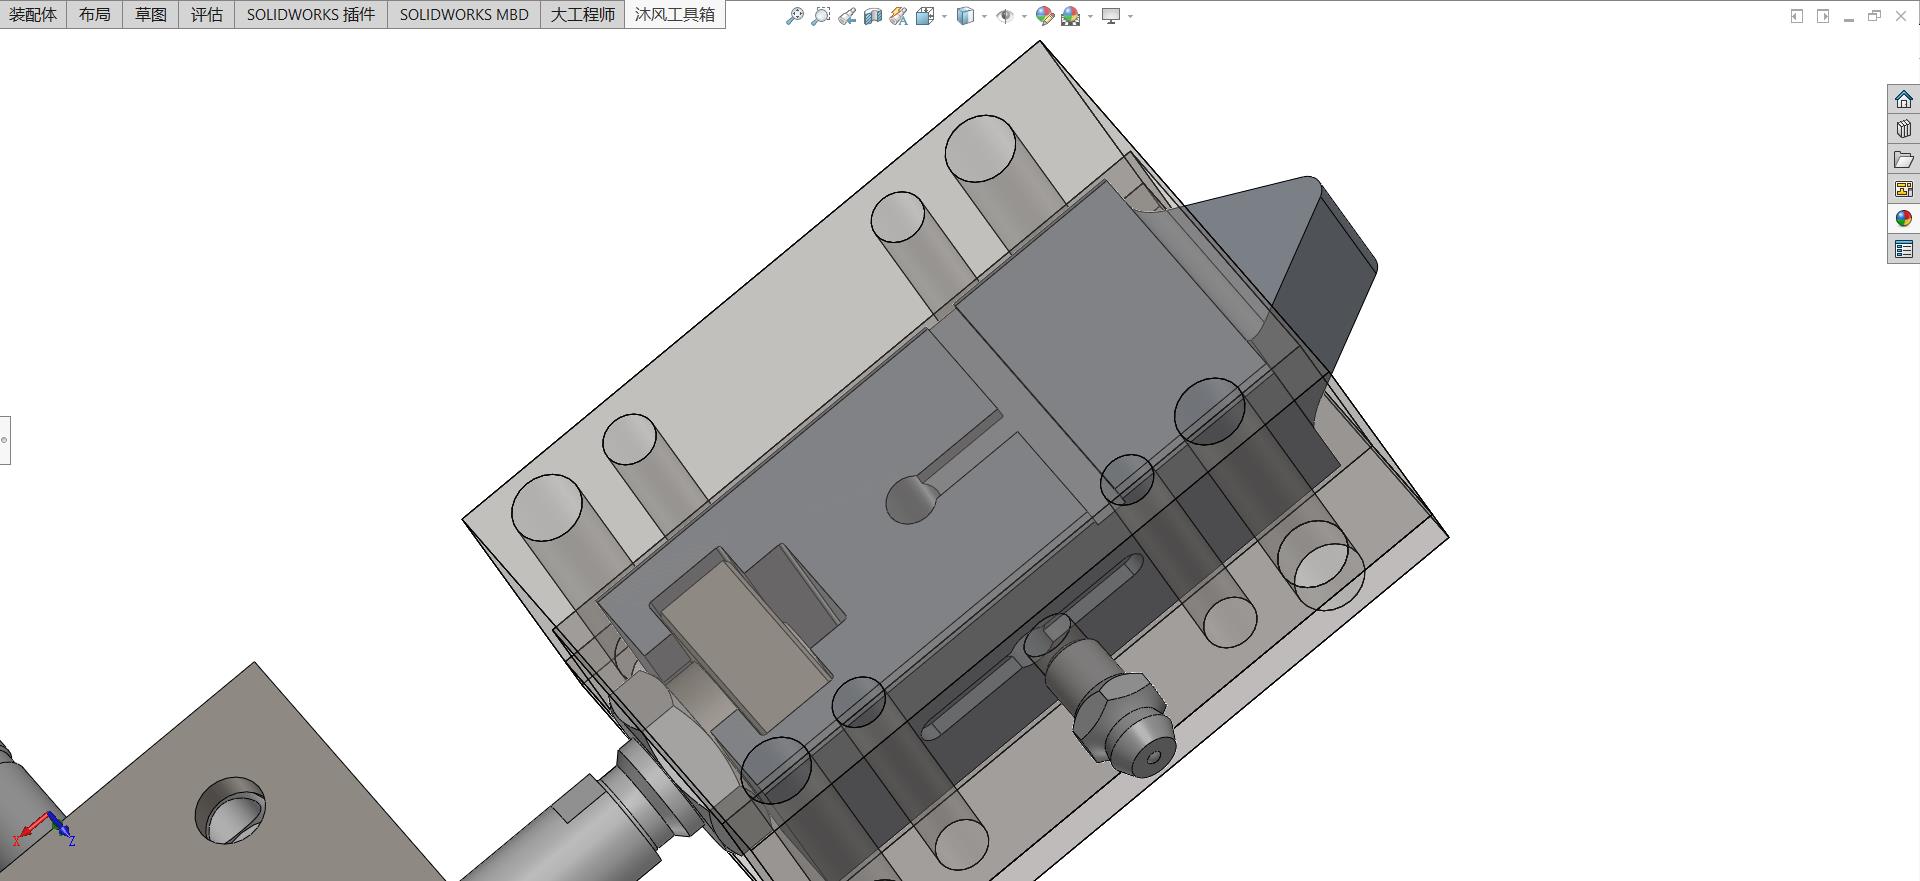The image size is (1920, 881).
Task: Toggle the Section View tool
Action: 873,16
